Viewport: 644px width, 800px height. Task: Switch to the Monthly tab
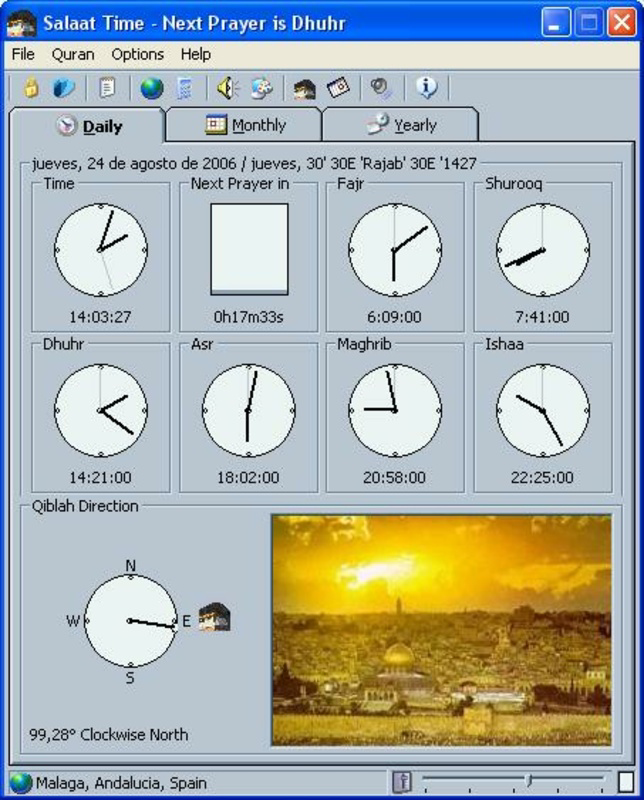click(x=244, y=124)
